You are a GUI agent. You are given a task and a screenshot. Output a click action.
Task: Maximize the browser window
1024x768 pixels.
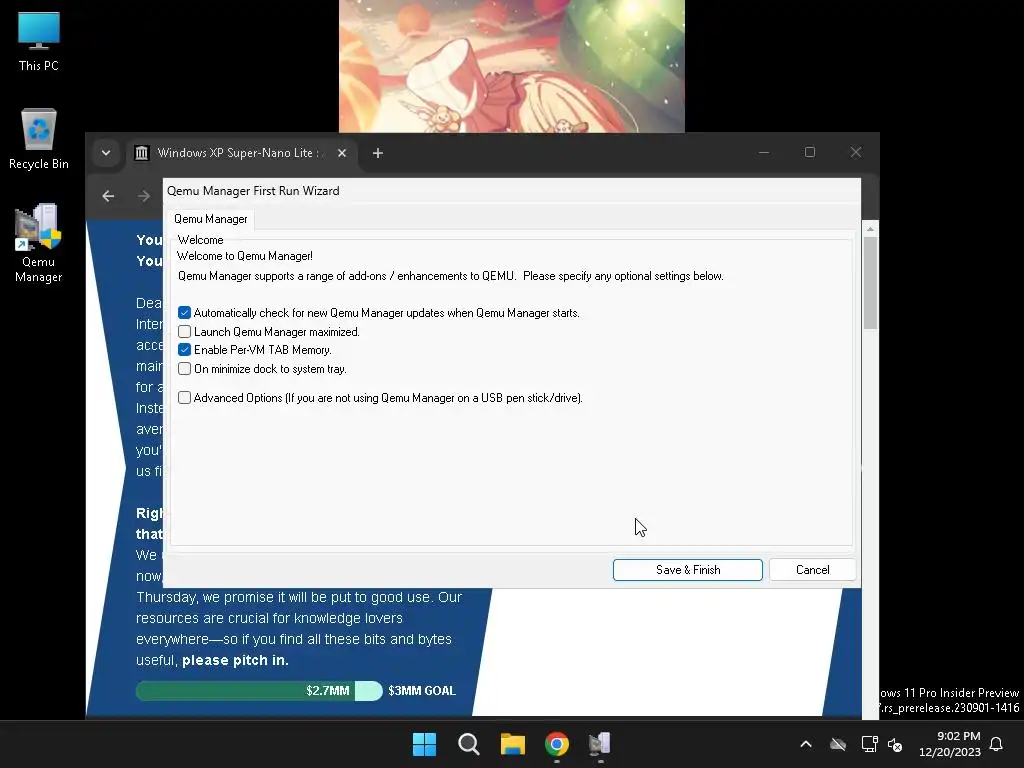click(x=810, y=153)
